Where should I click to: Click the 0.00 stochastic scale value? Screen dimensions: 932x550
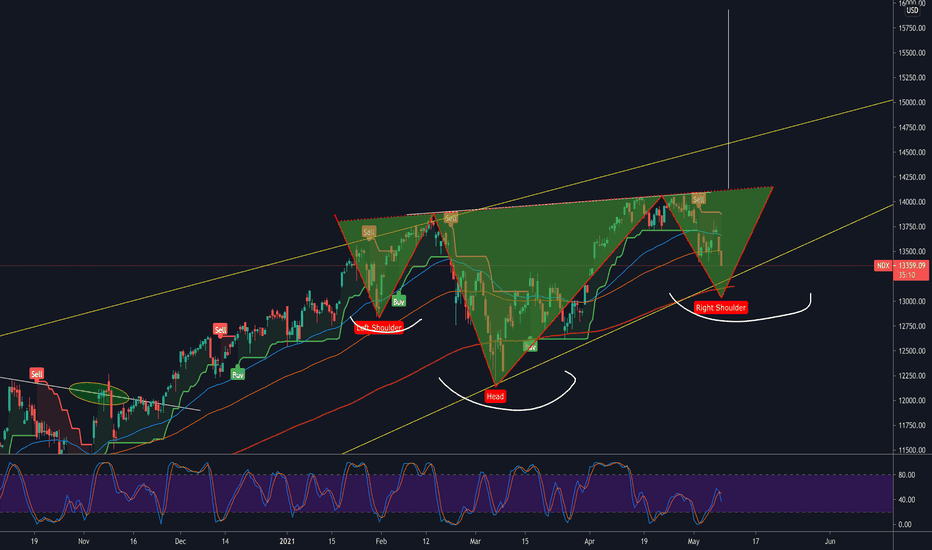pyautogui.click(x=905, y=524)
